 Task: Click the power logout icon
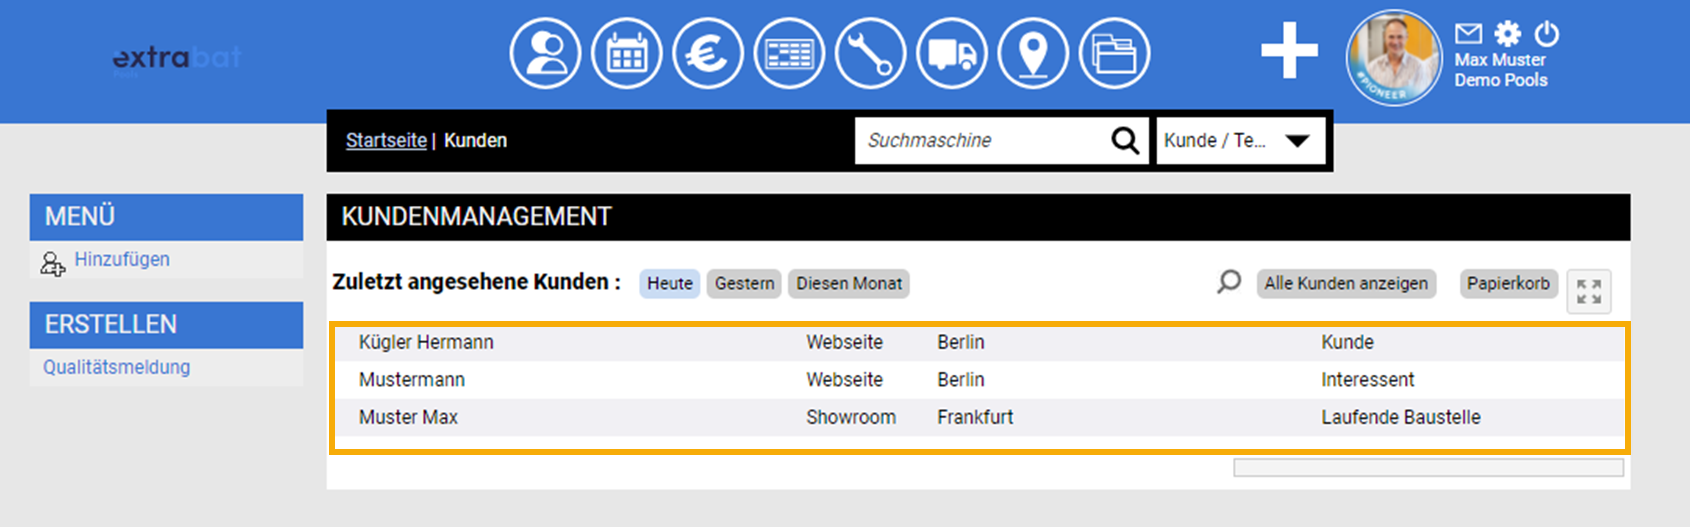click(x=1546, y=34)
